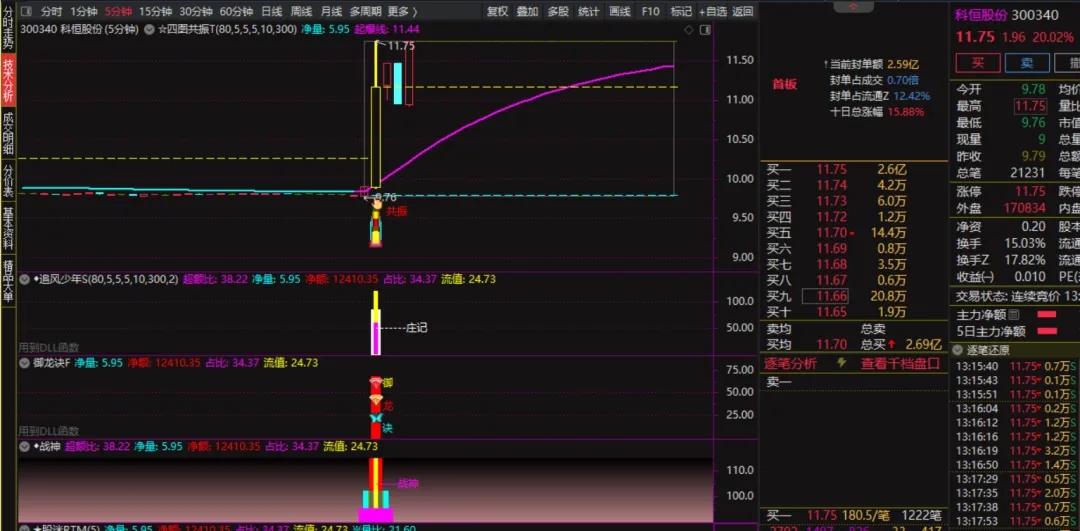The height and width of the screenshot is (531, 1080).
Task: Show the 月线 monthly chart
Action: click(x=331, y=11)
